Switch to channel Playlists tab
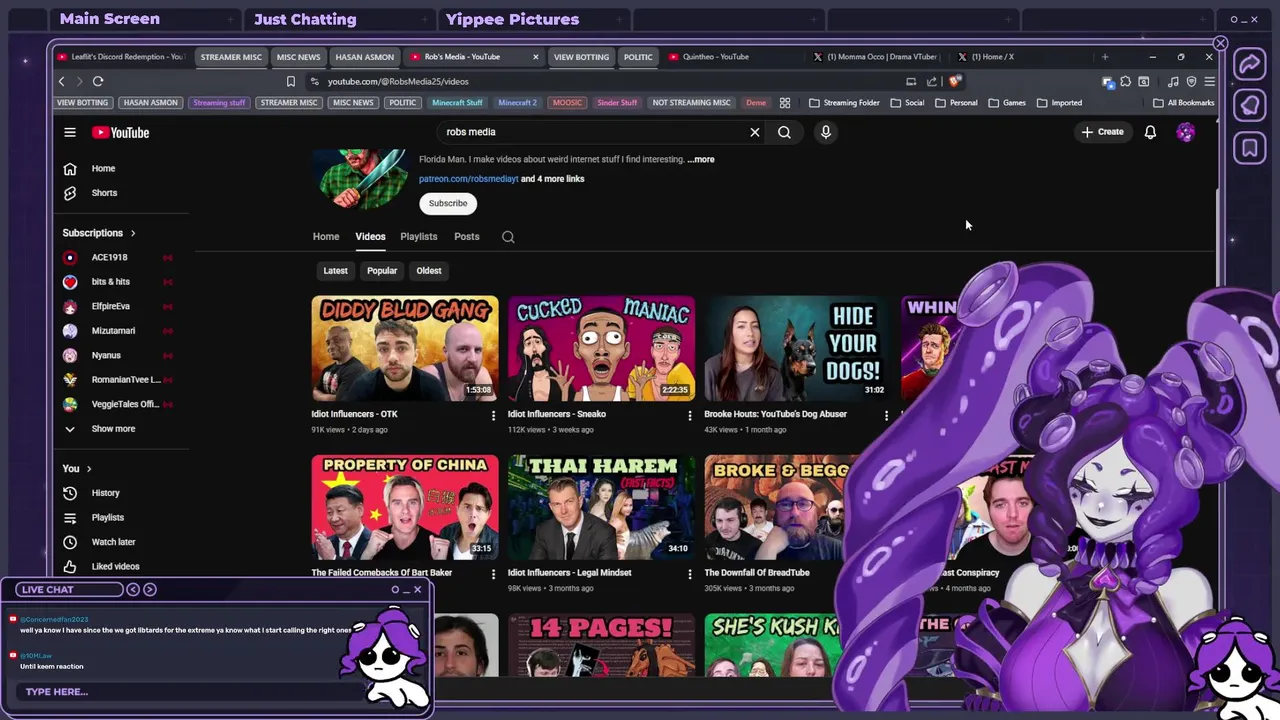The image size is (1280, 720). click(x=419, y=237)
